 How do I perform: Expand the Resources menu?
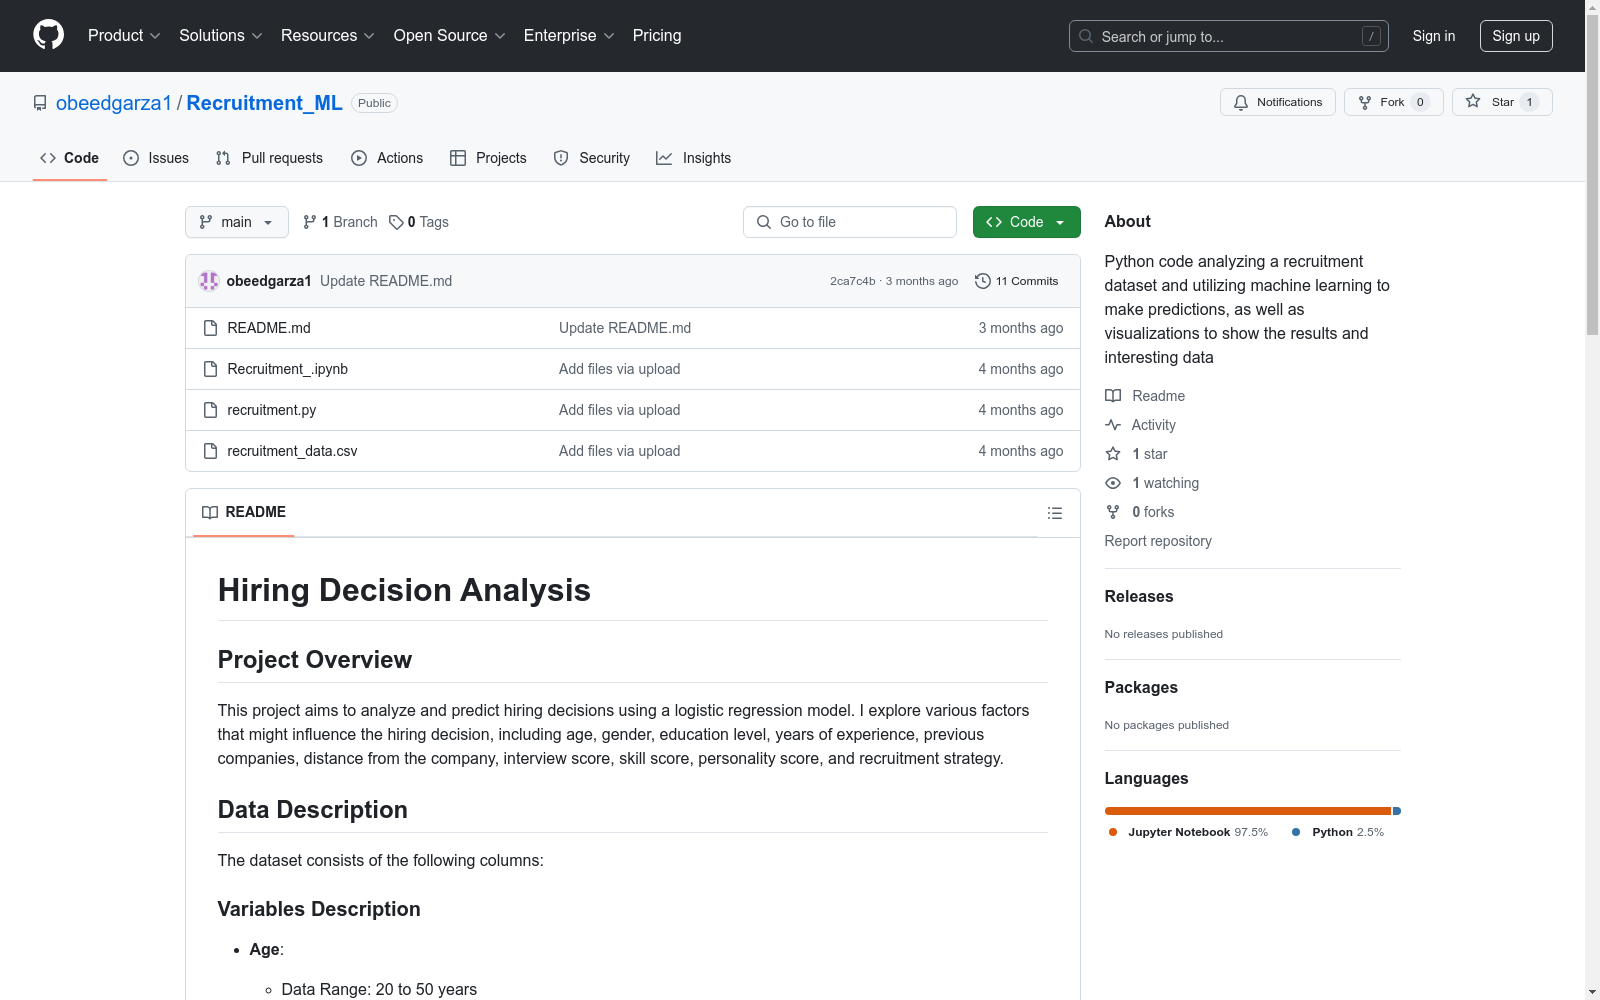[x=327, y=35]
